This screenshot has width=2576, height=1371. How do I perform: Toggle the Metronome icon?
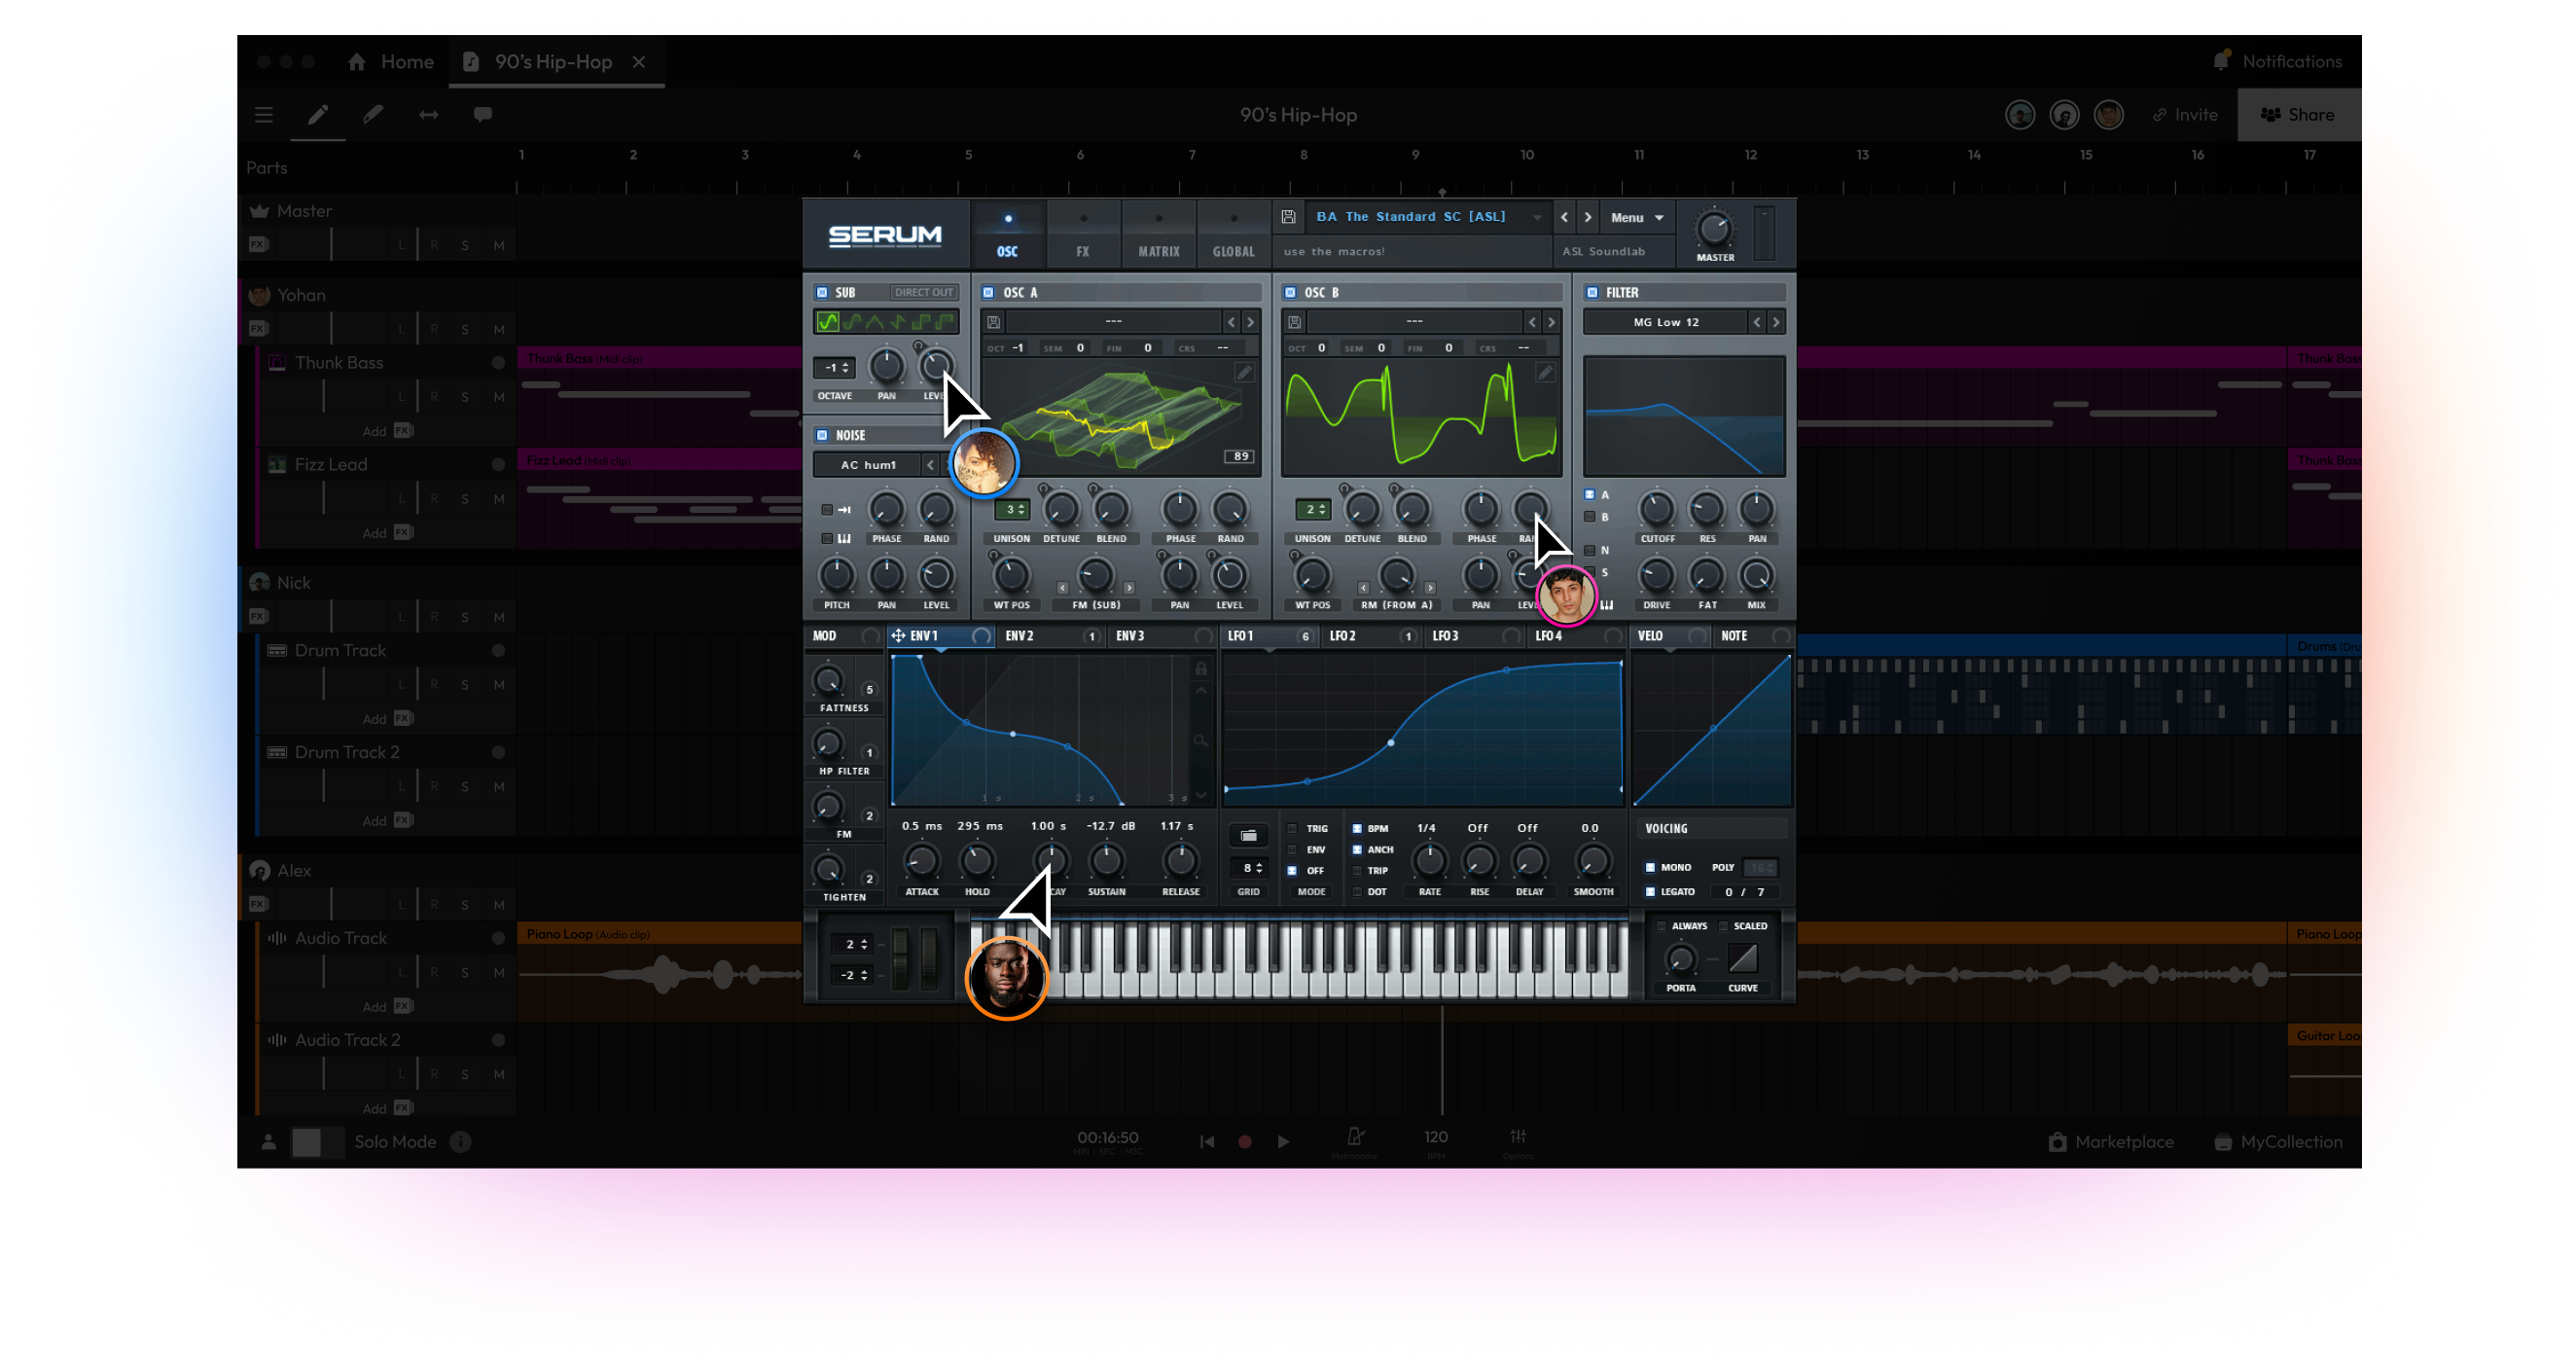coord(1355,1137)
